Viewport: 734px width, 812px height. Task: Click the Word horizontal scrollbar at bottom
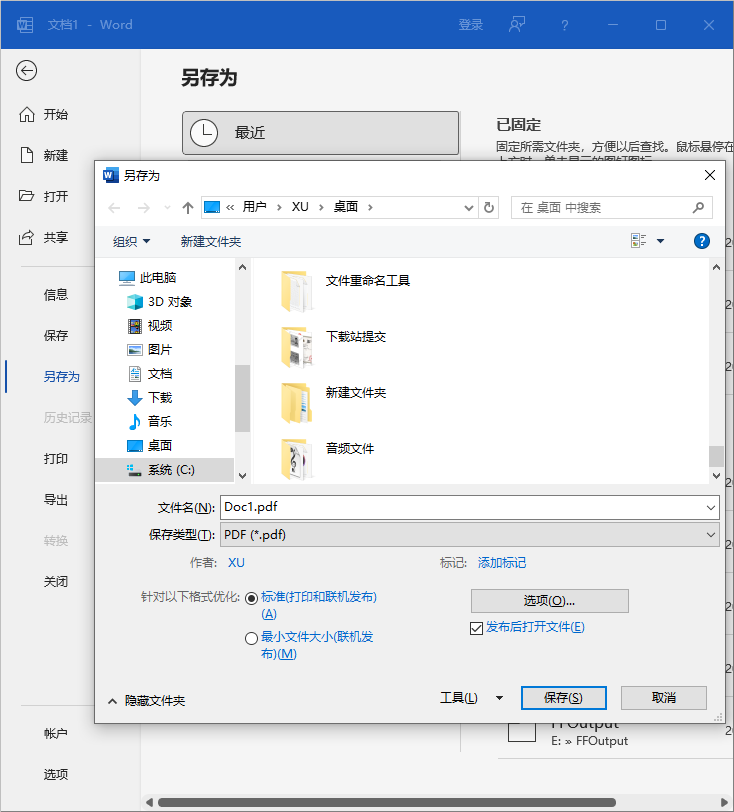[387, 803]
